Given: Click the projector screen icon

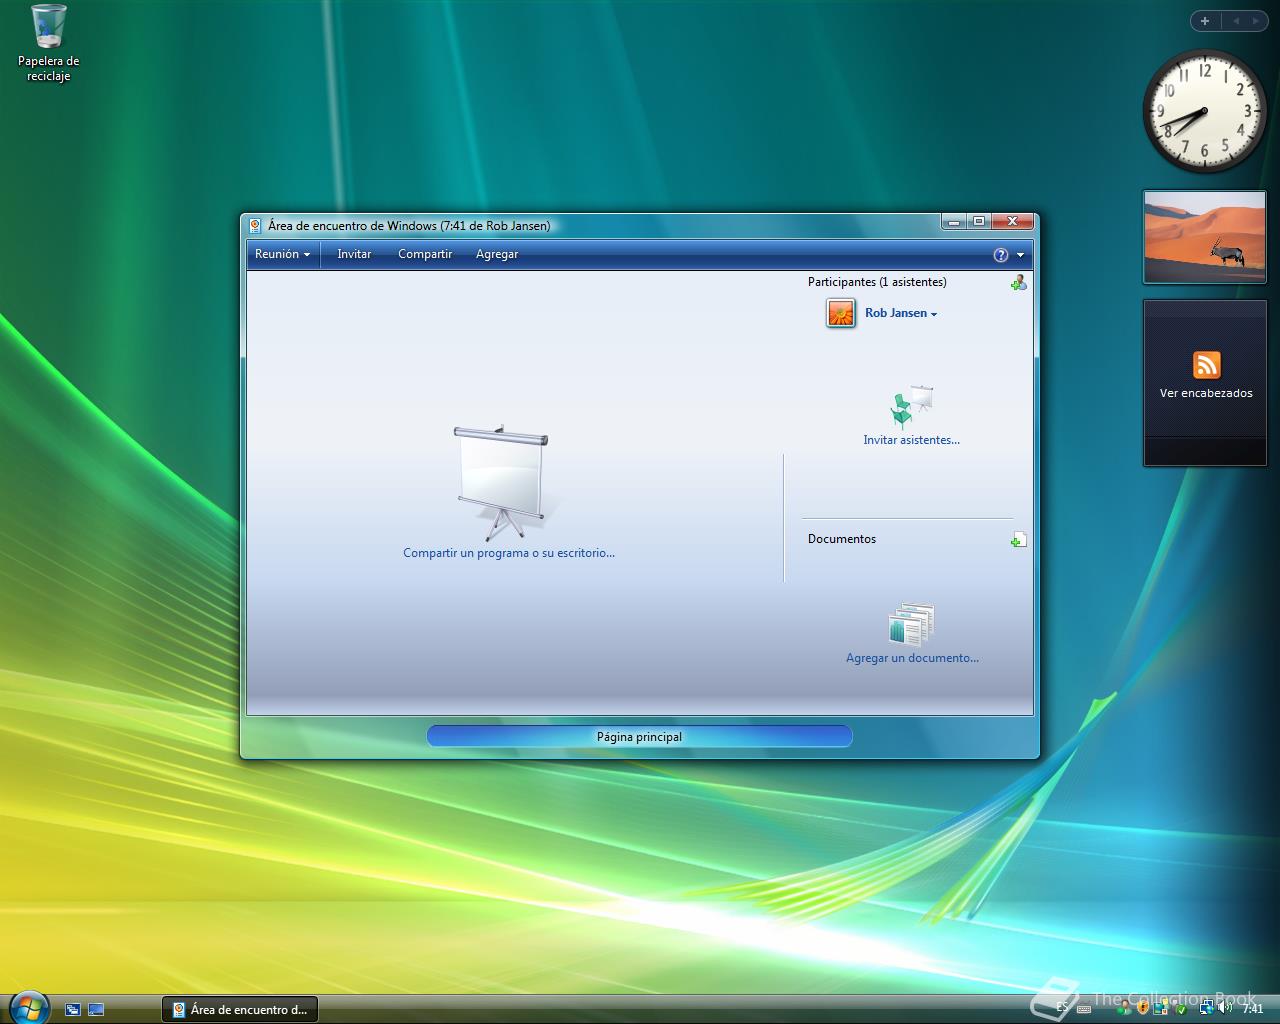Looking at the screenshot, I should [x=501, y=483].
